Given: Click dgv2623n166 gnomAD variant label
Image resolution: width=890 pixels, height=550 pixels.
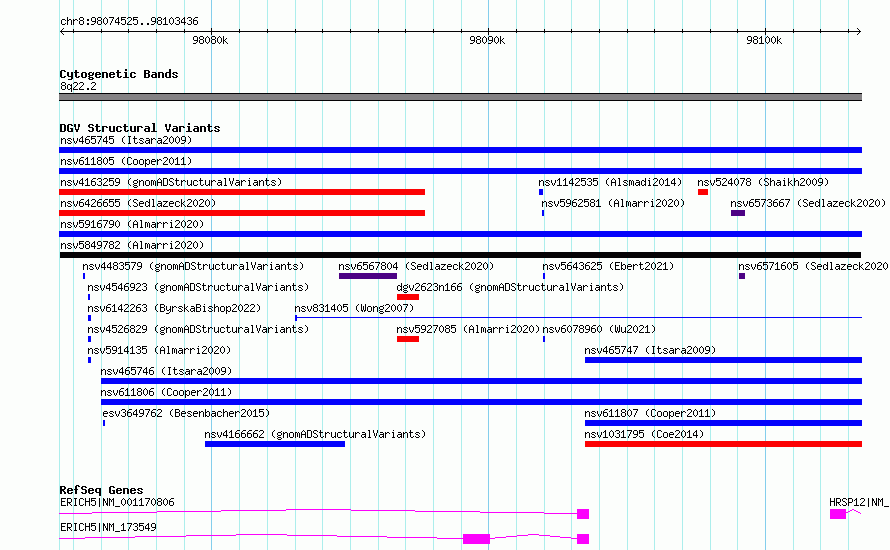Looking at the screenshot, I should [x=510, y=287].
